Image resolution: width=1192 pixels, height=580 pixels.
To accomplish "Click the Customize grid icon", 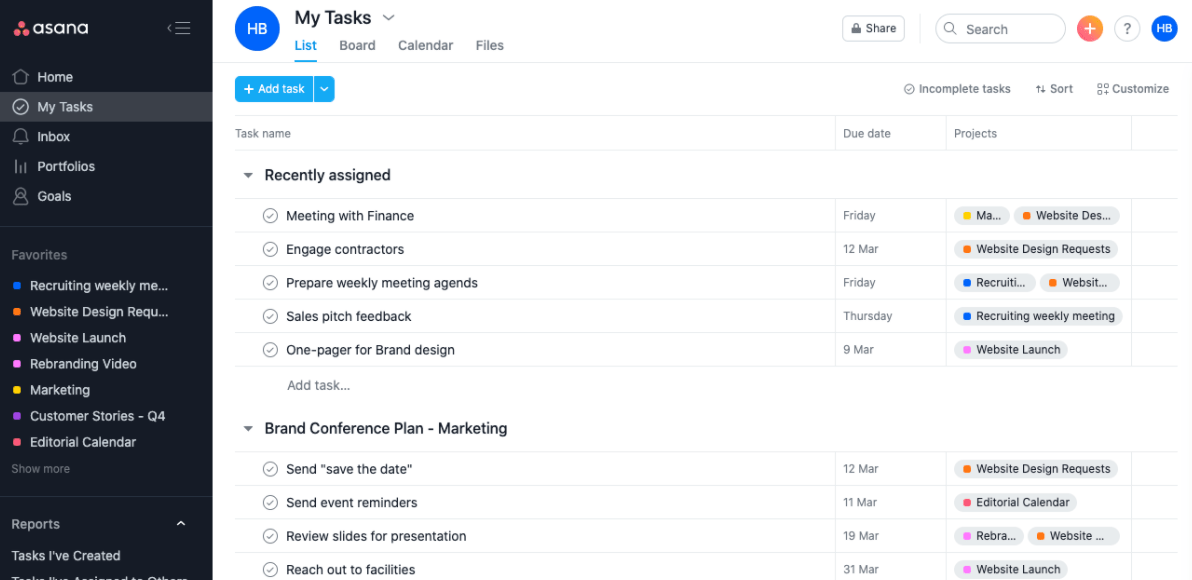I will (1102, 89).
